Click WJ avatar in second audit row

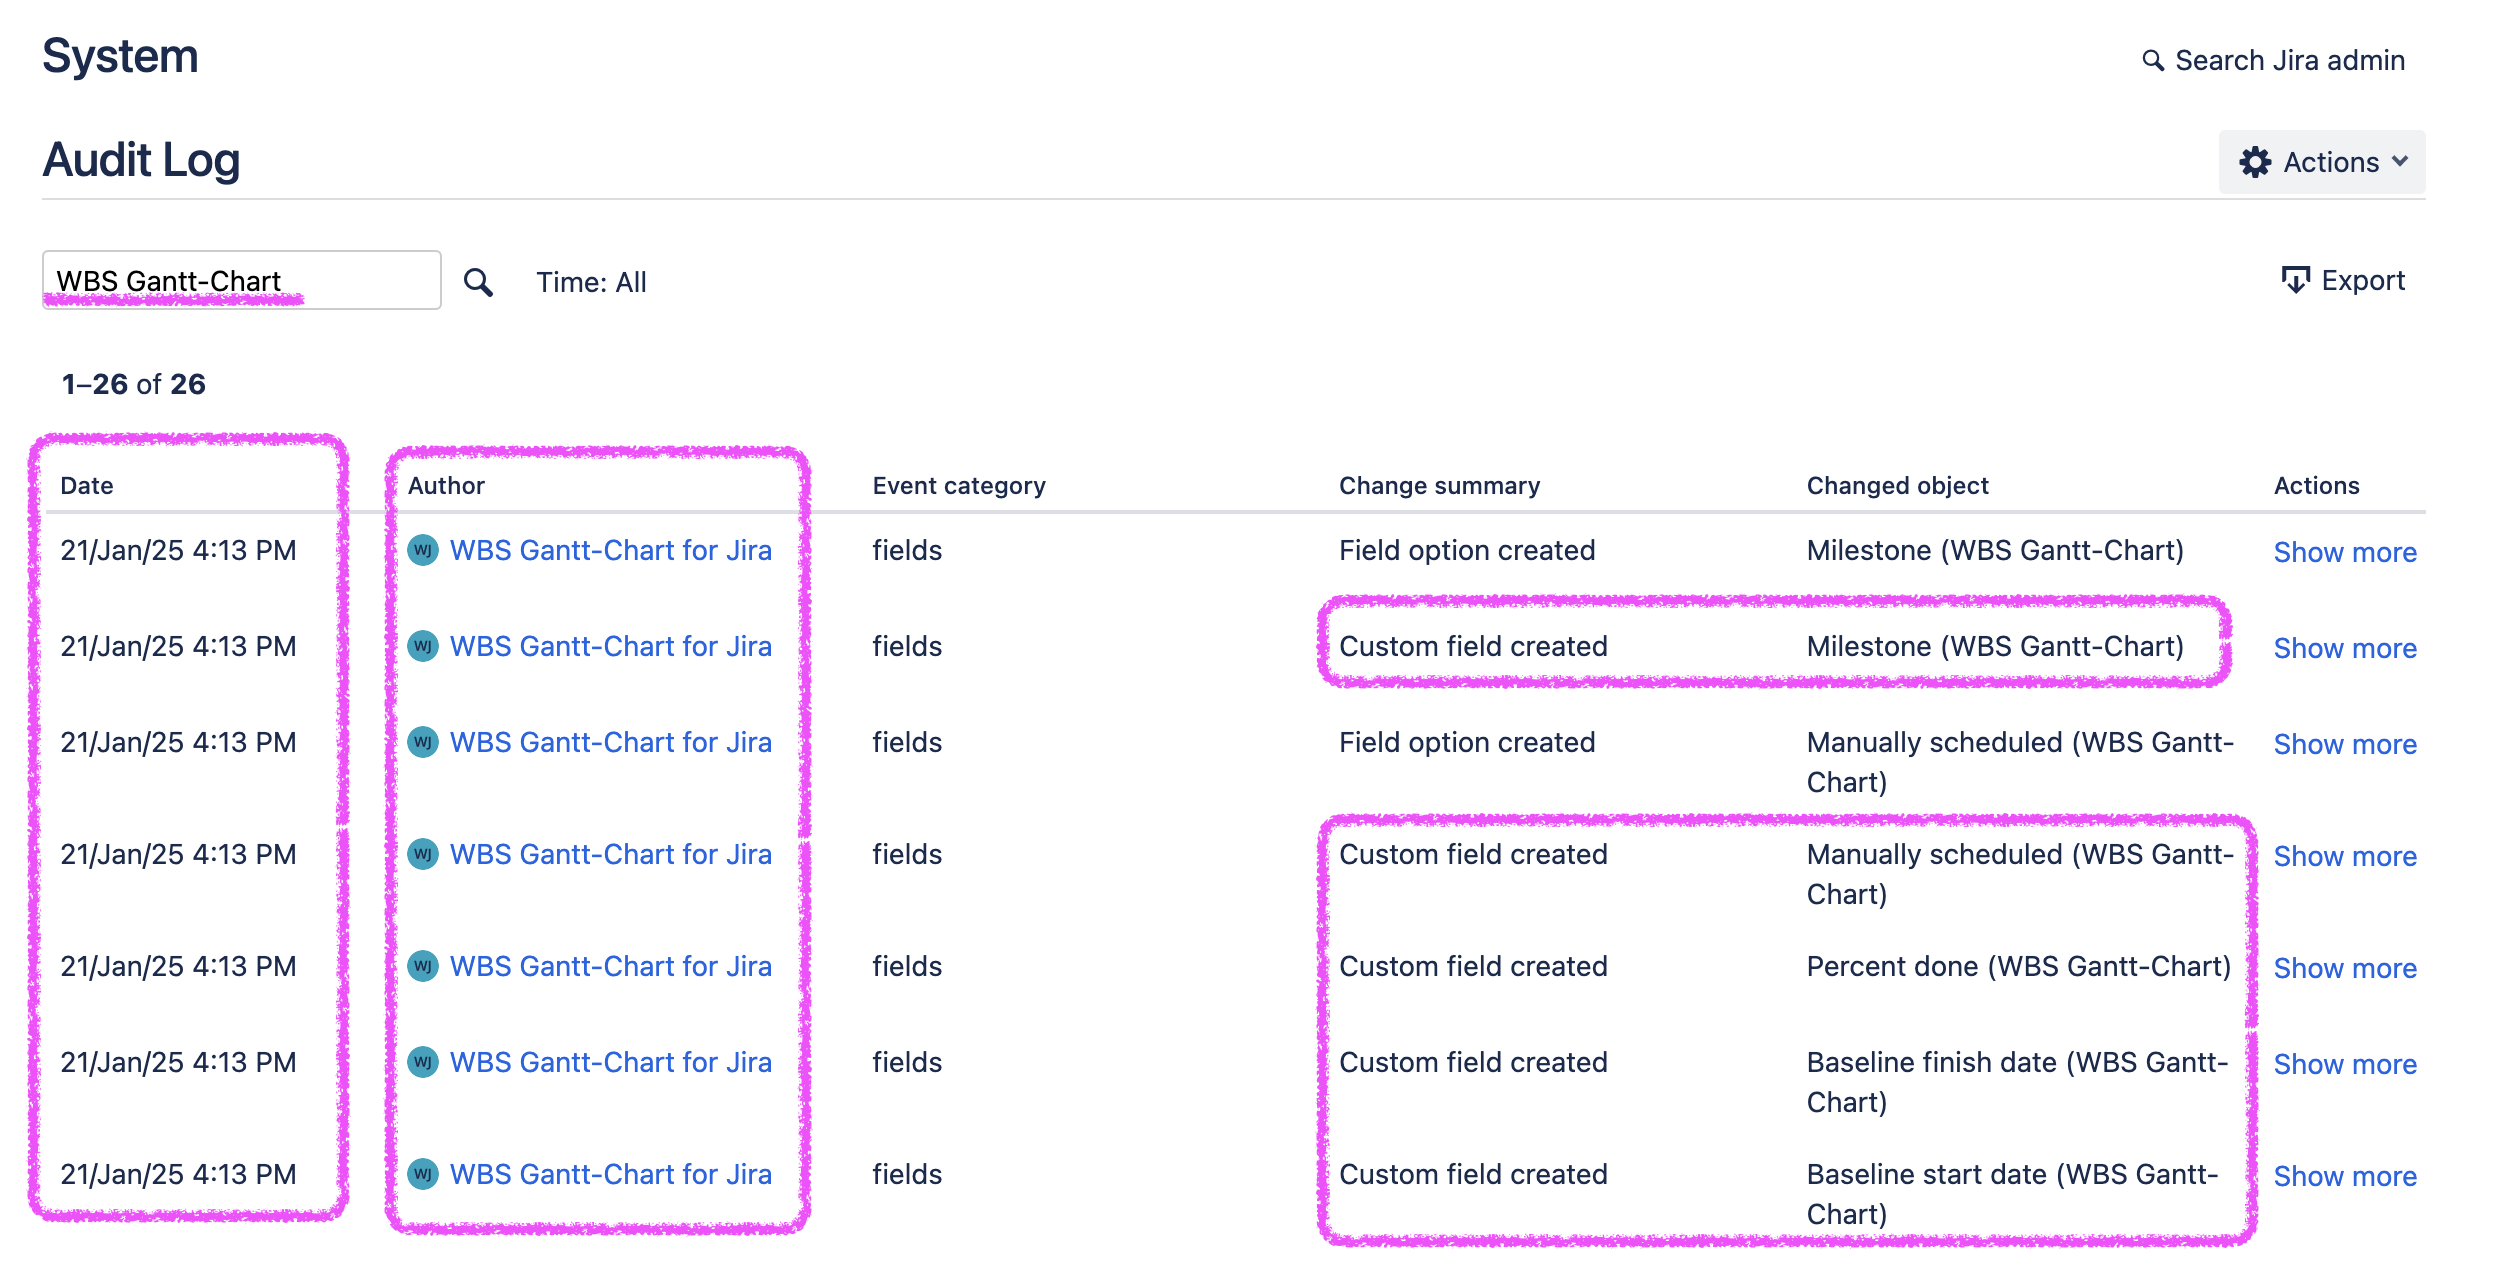(x=423, y=646)
